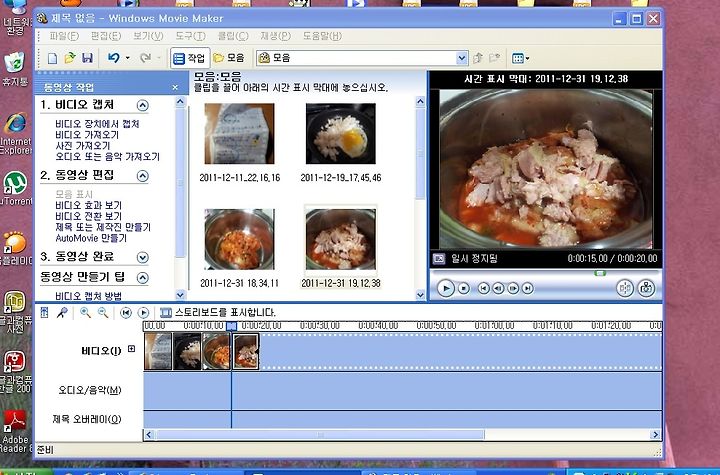Select the 2011-12-31 18,34,11 clip thumbnail

coord(239,239)
